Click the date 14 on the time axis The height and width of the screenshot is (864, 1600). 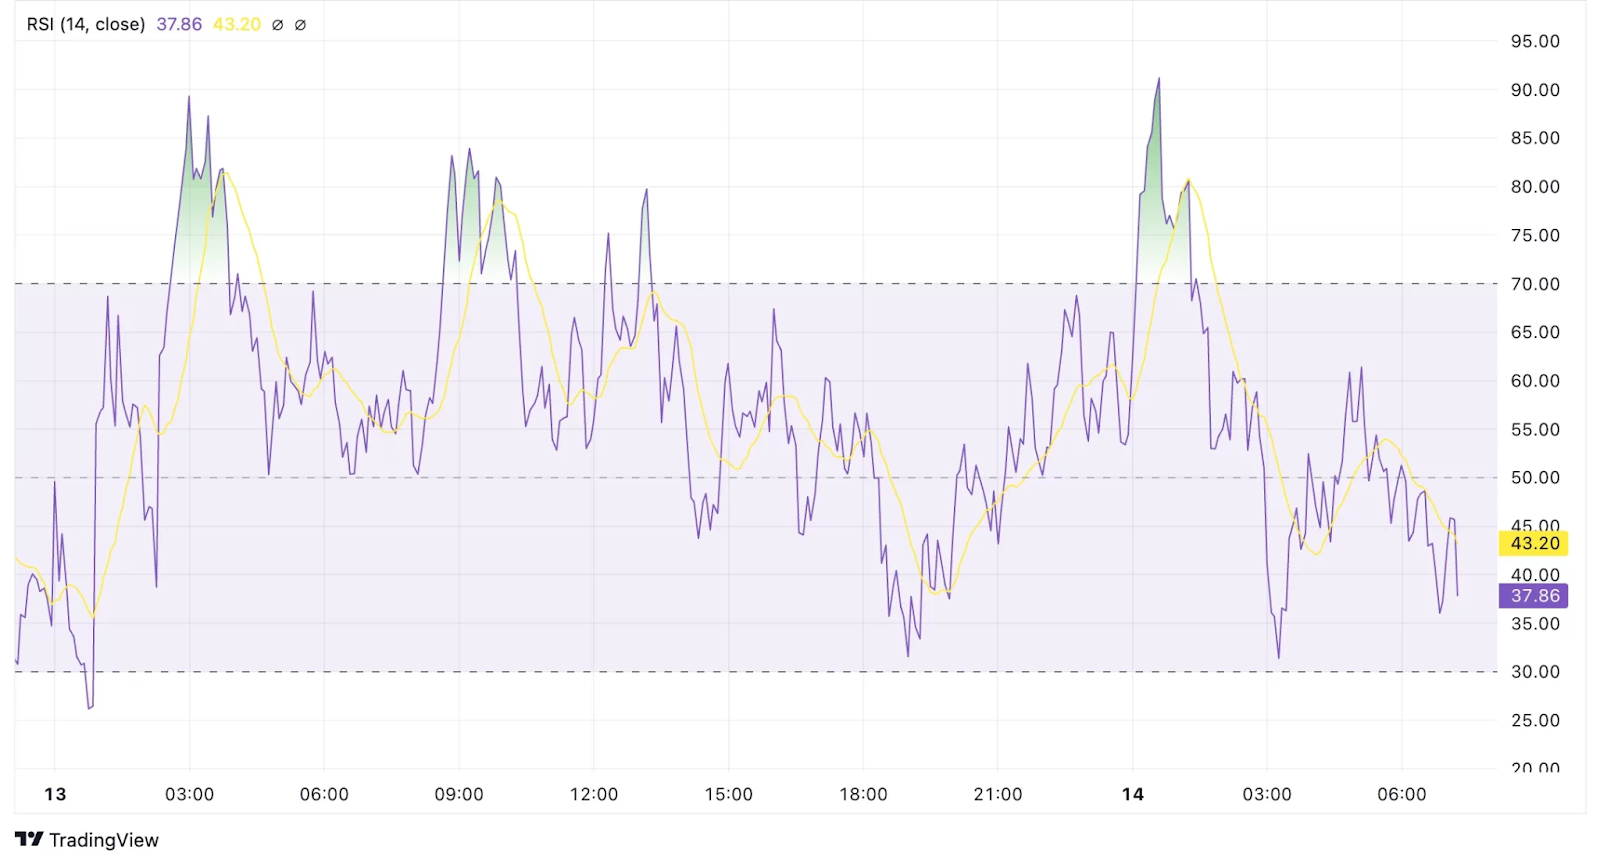[x=1132, y=794]
